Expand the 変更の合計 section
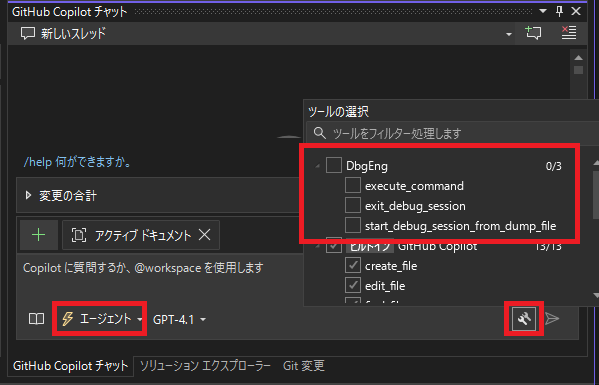 tap(28, 196)
